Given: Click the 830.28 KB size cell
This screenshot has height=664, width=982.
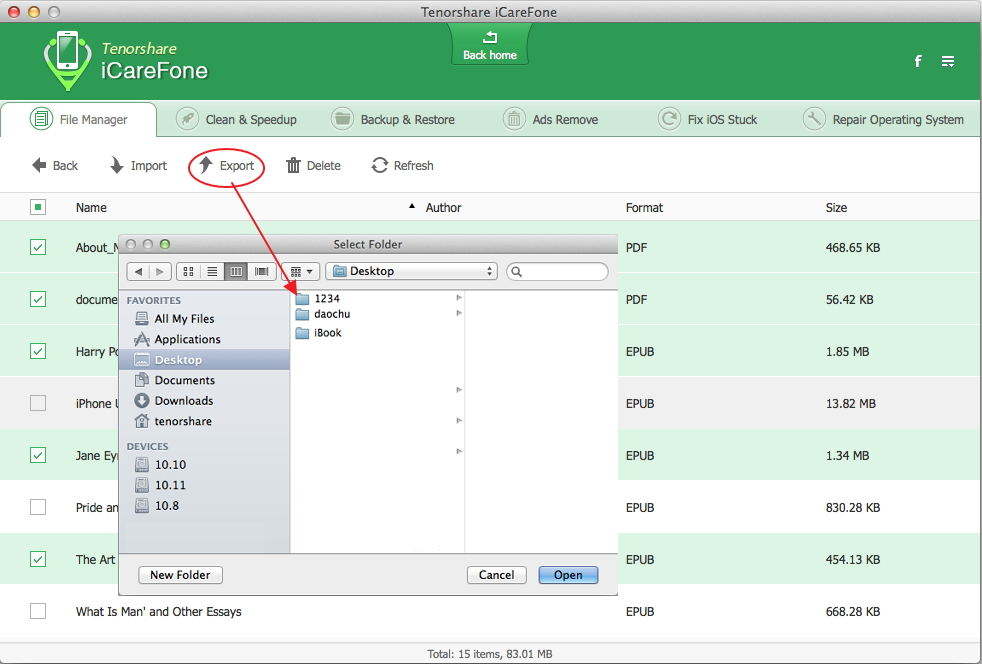Looking at the screenshot, I should pos(852,507).
